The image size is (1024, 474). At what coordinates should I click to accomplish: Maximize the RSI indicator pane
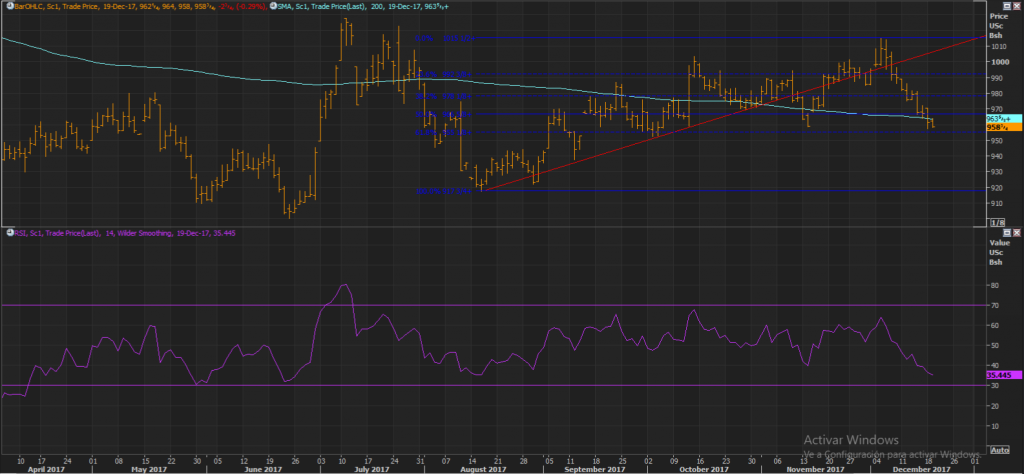coord(1006,232)
